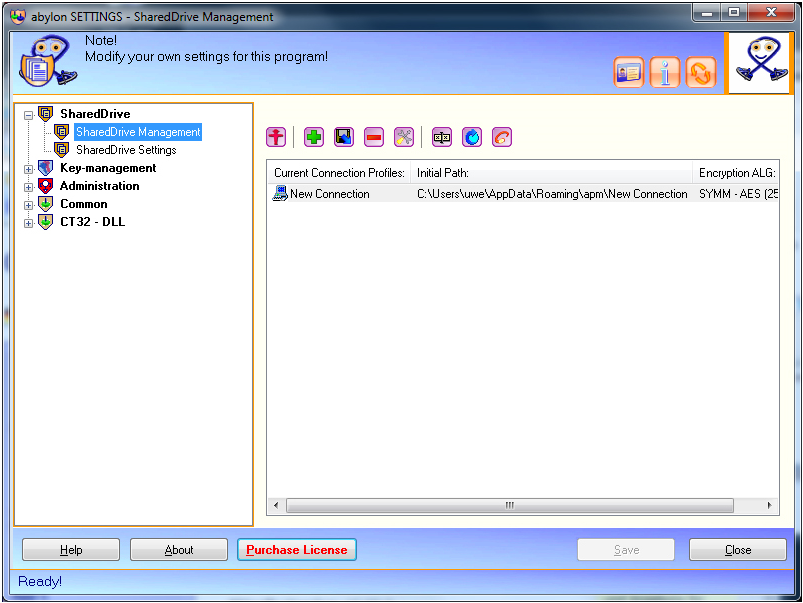Screen dimensions: 803x603
Task: Click the Purchase License button
Action: 297,550
